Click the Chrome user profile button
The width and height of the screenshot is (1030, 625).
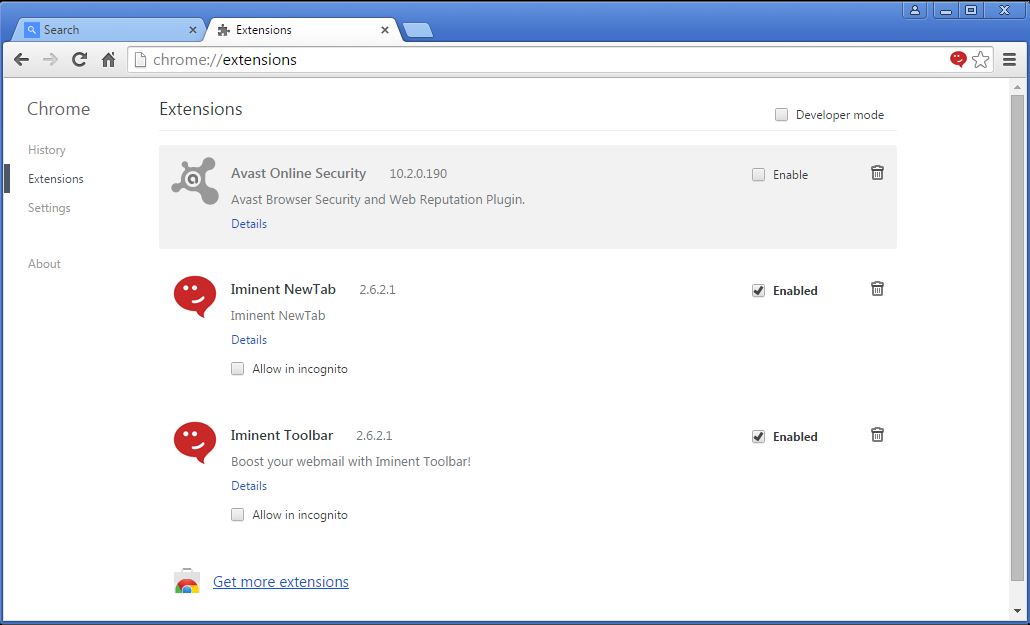point(914,10)
